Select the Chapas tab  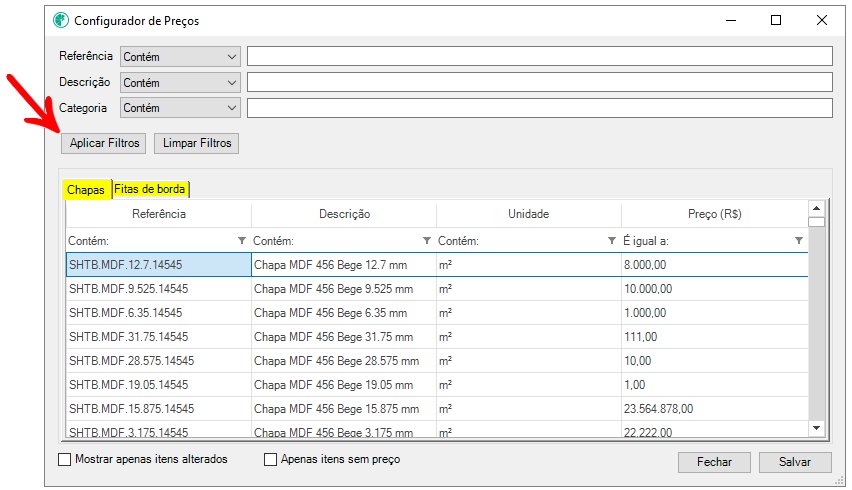pyautogui.click(x=86, y=189)
